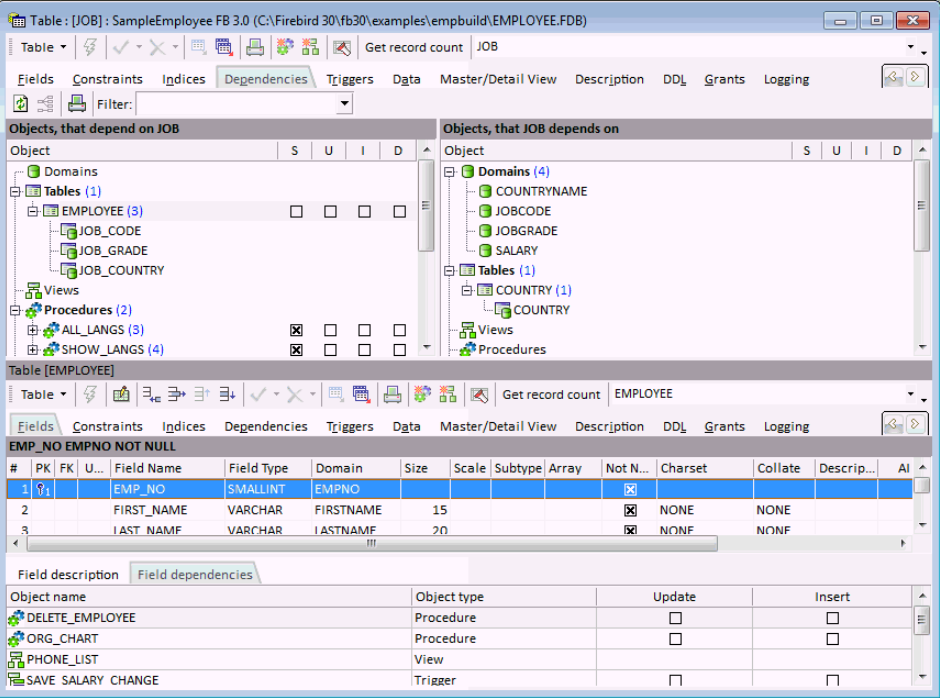Screen dimensions: 940x698
Task: Click the gear-and-flower procedure icon in the JOB toolbar
Action: coord(285,47)
